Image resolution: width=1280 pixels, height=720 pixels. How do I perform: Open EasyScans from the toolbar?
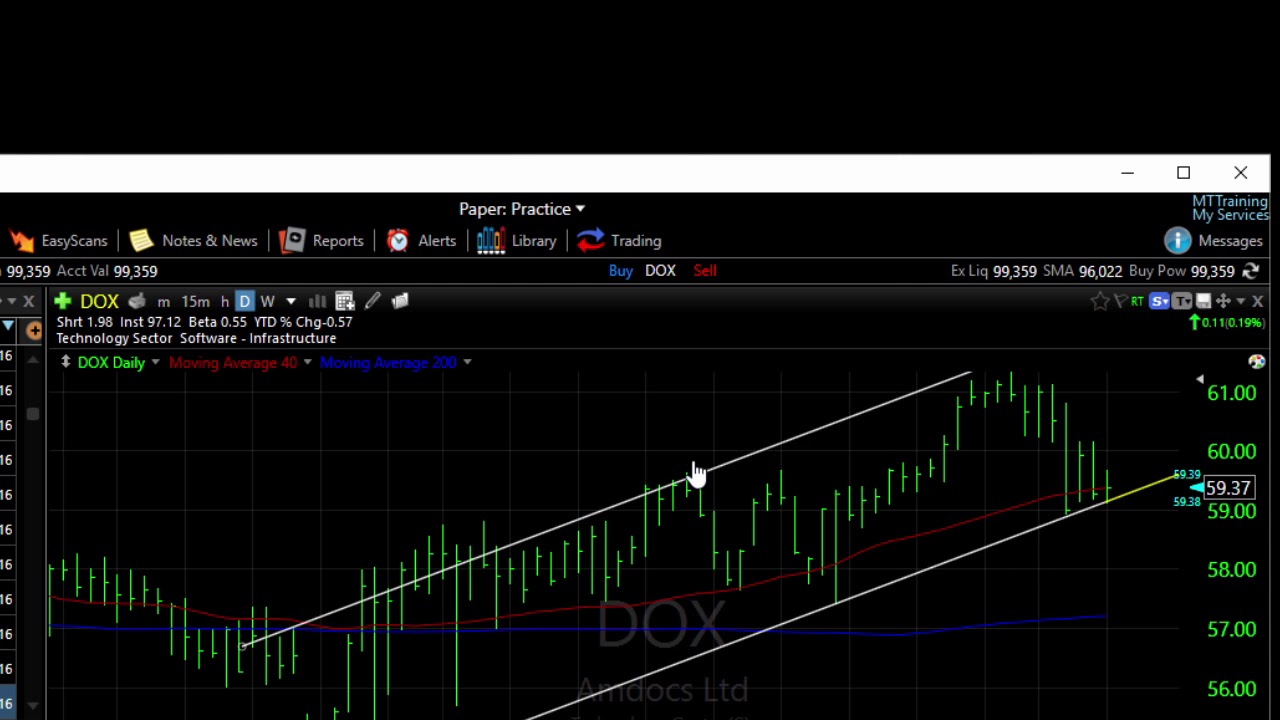pyautogui.click(x=58, y=241)
